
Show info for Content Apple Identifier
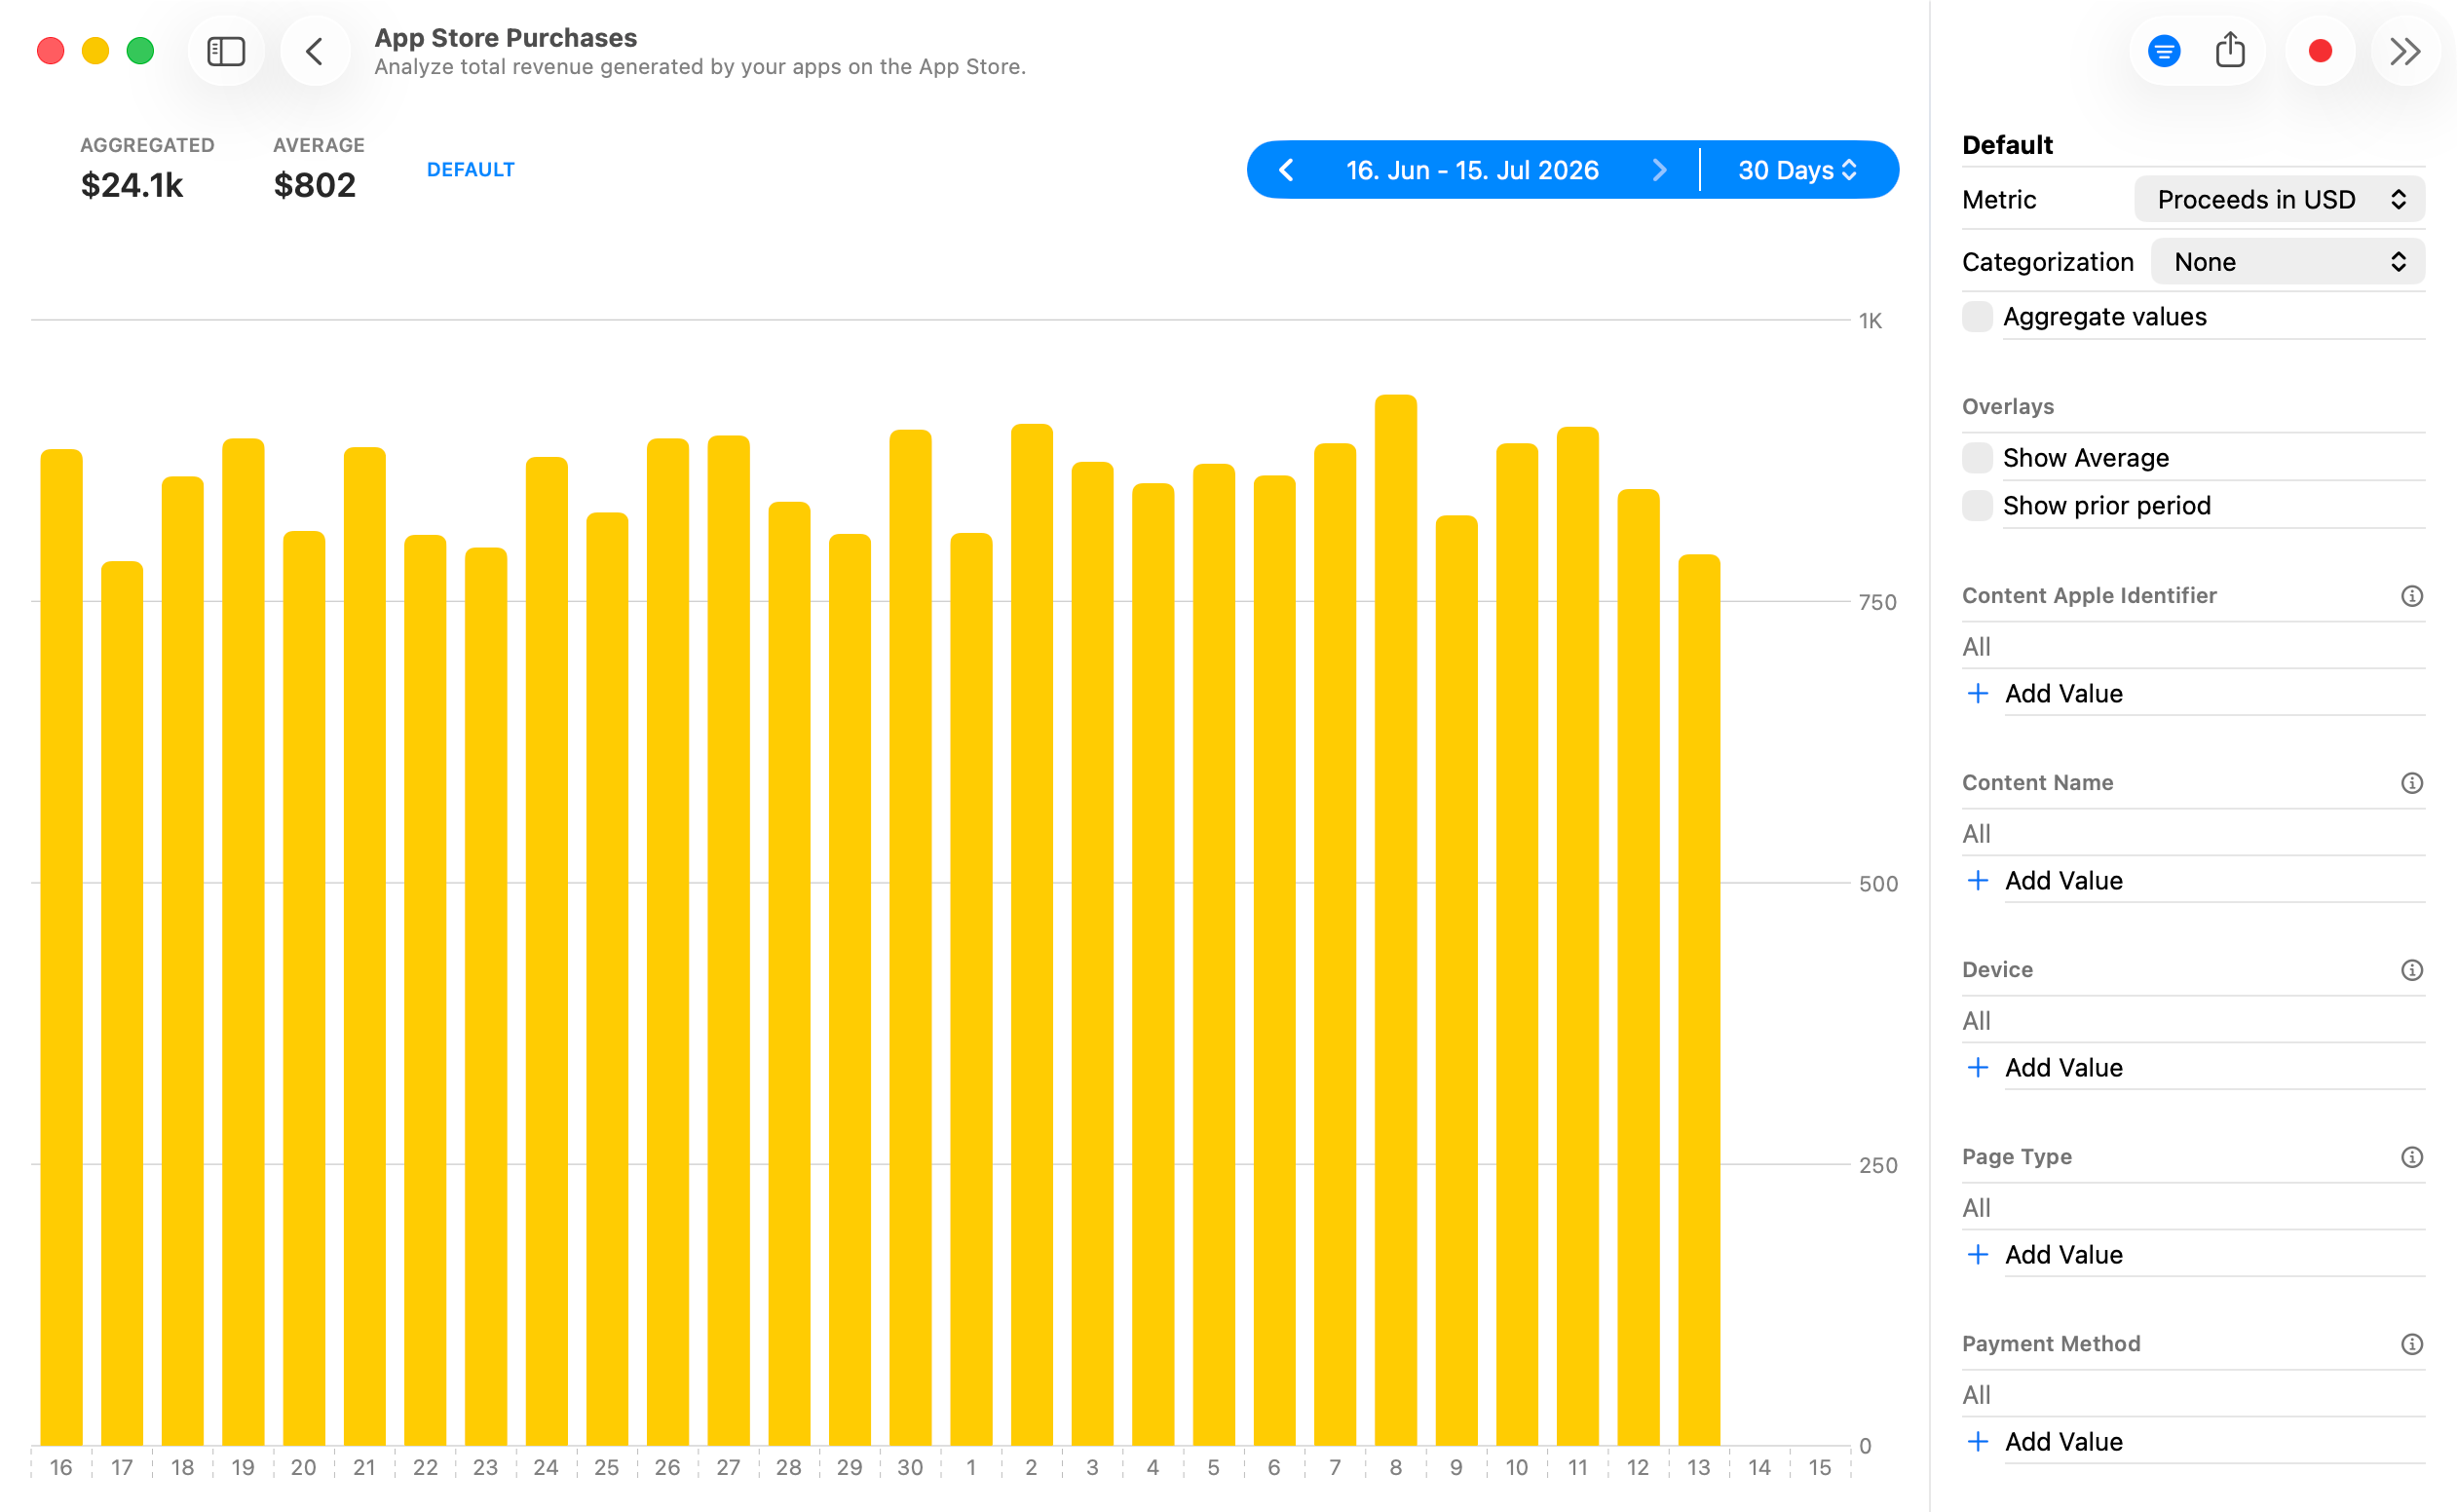pyautogui.click(x=2412, y=596)
